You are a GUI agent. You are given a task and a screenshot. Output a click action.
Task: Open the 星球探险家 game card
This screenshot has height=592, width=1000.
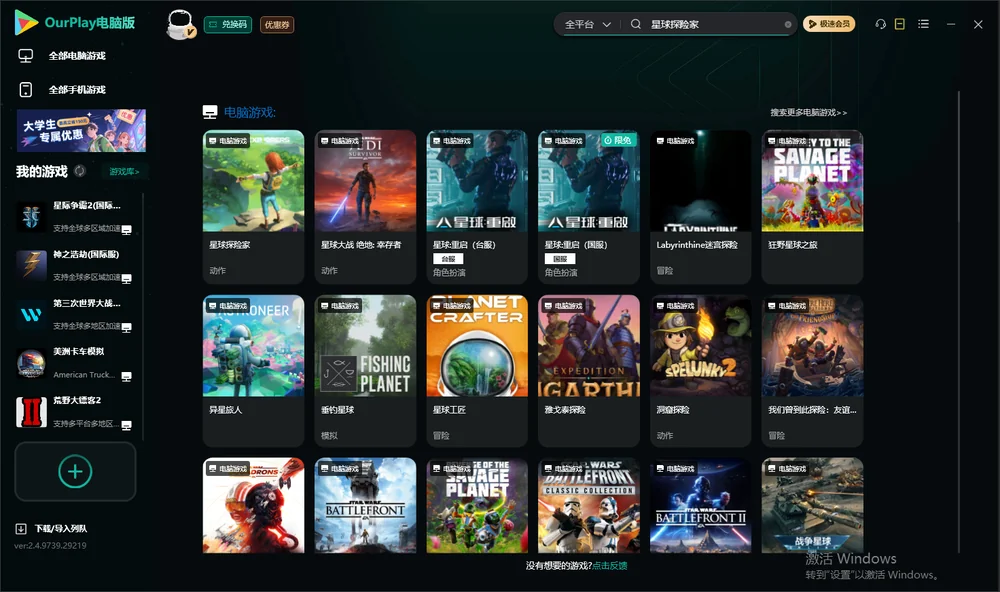point(253,207)
